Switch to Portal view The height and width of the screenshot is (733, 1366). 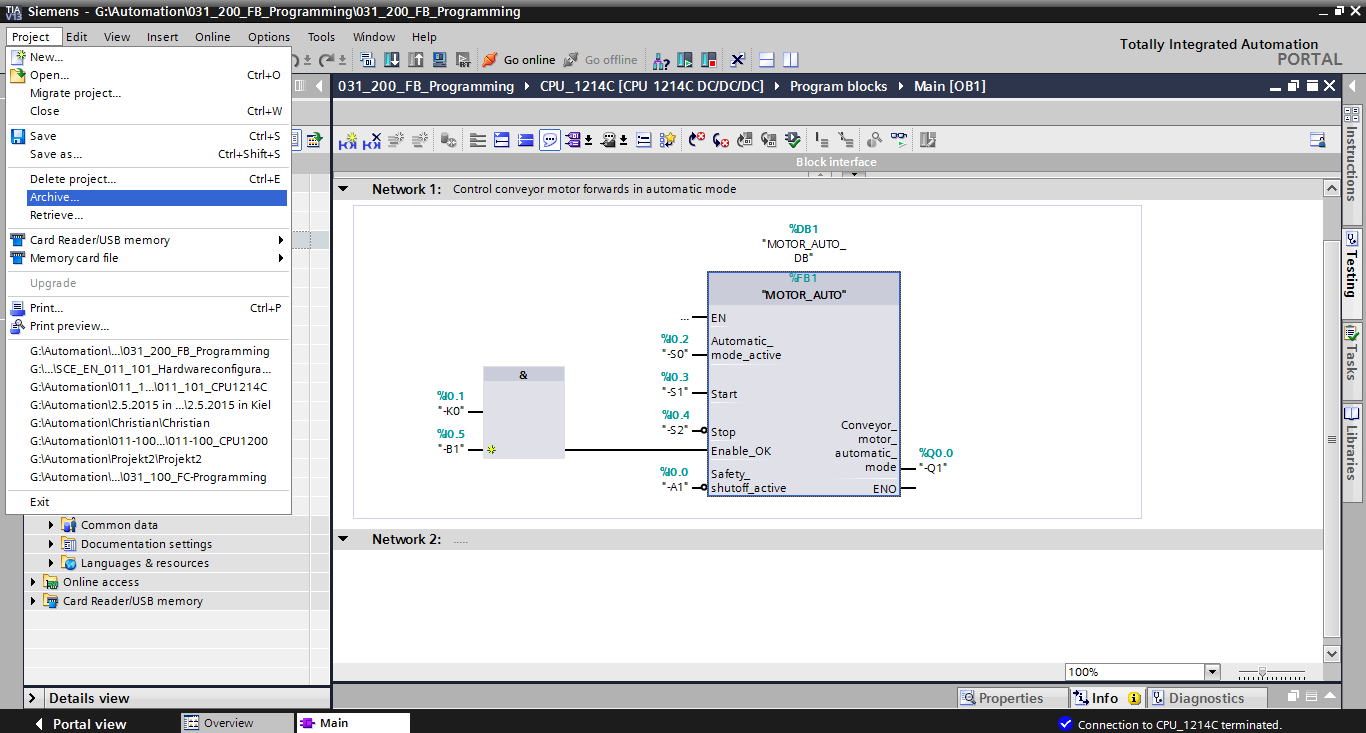pyautogui.click(x=80, y=723)
